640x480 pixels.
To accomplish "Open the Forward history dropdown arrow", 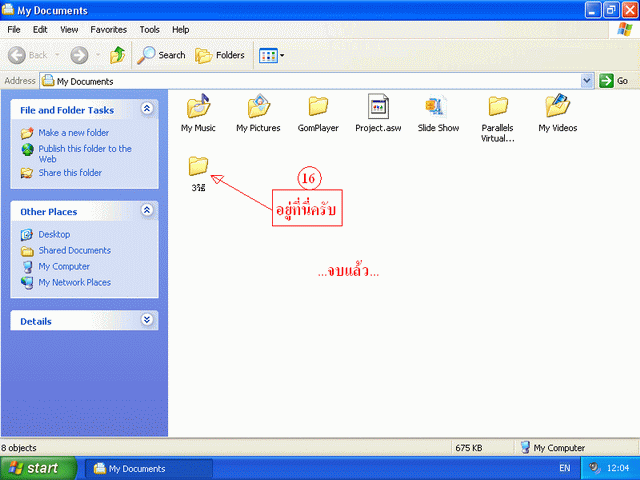I will point(98,55).
